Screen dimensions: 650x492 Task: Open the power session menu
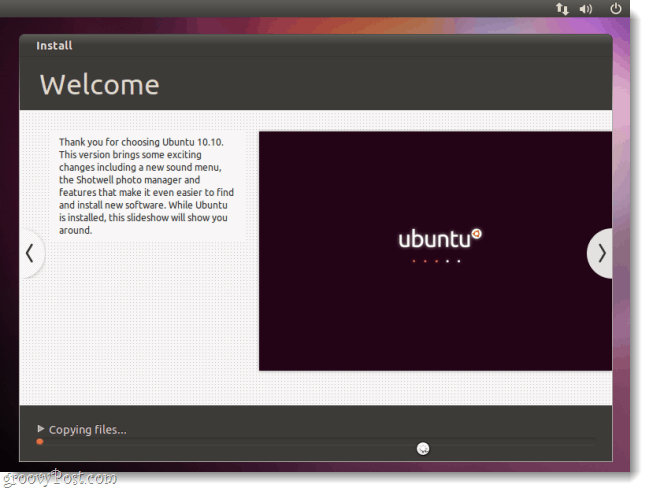(616, 8)
